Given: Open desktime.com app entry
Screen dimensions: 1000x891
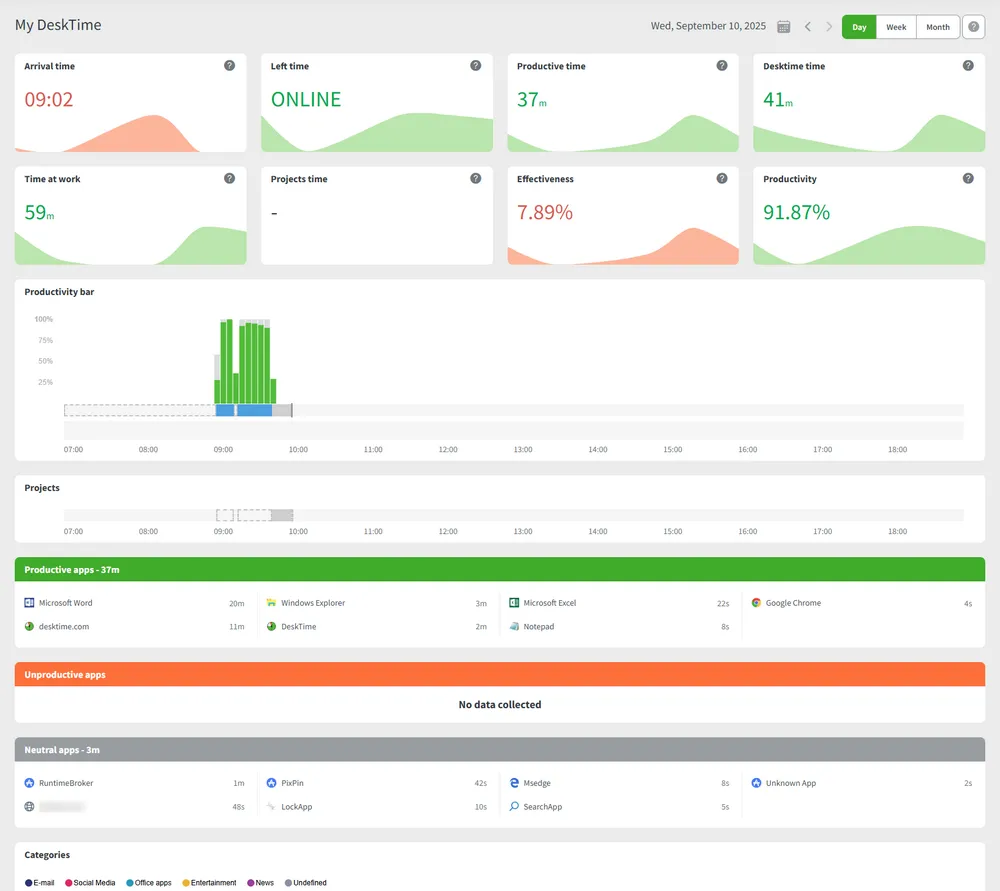Looking at the screenshot, I should point(63,627).
